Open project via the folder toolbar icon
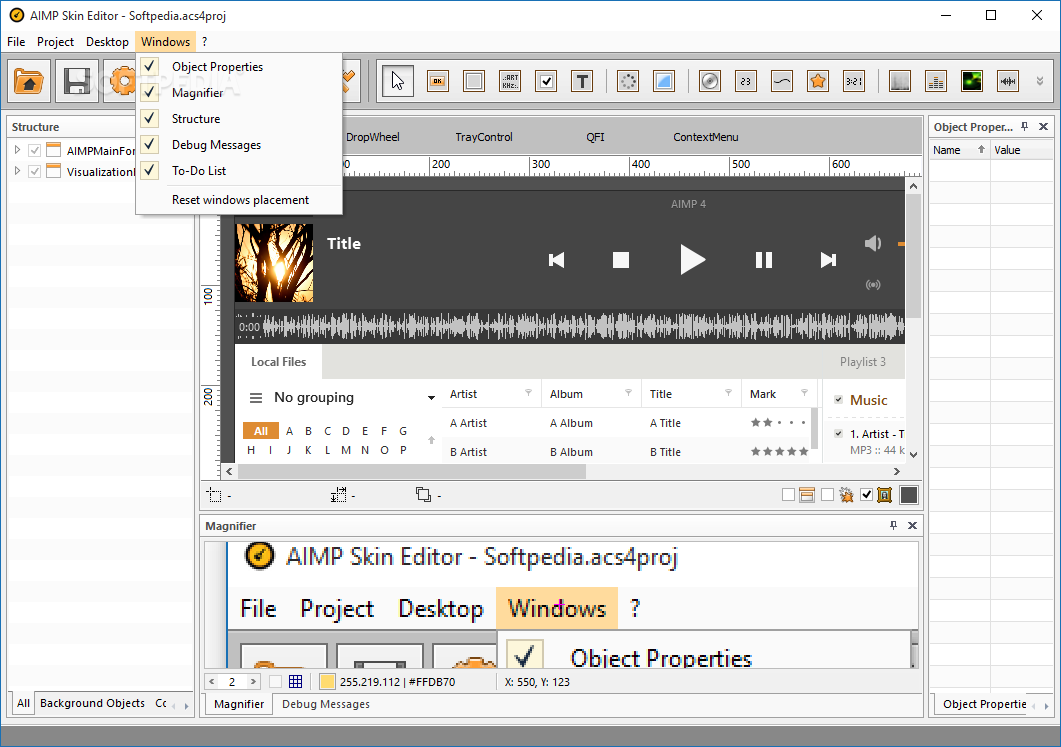This screenshot has width=1061, height=747. [29, 81]
